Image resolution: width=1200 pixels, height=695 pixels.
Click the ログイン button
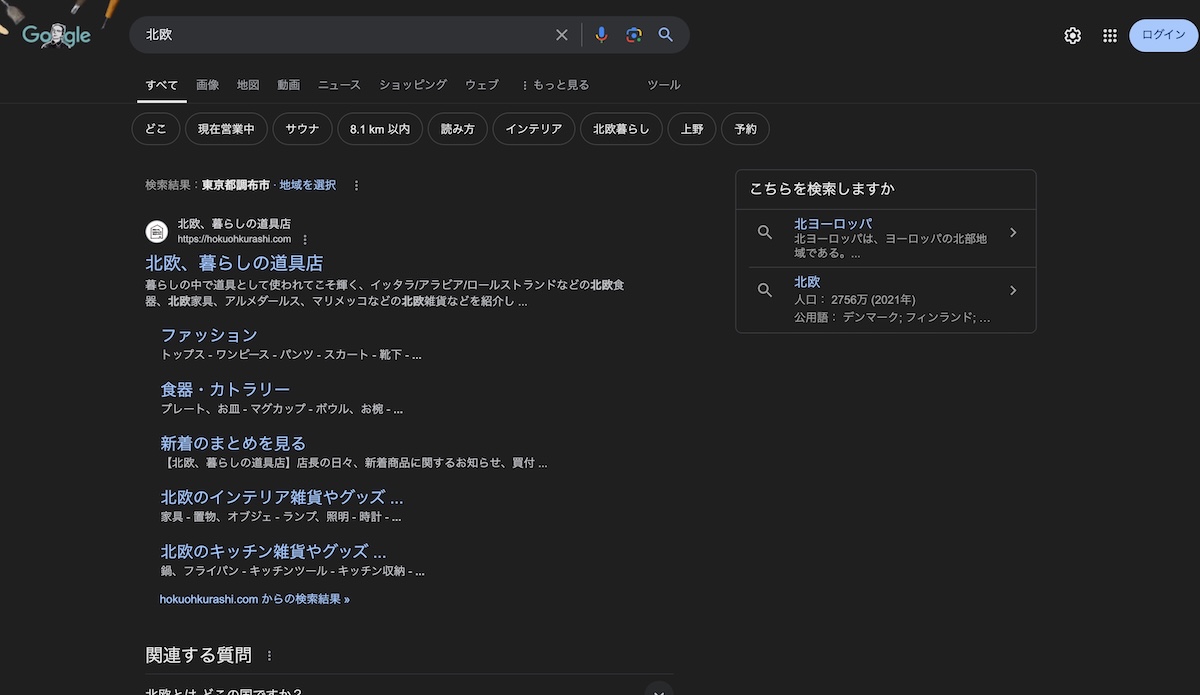[1163, 35]
